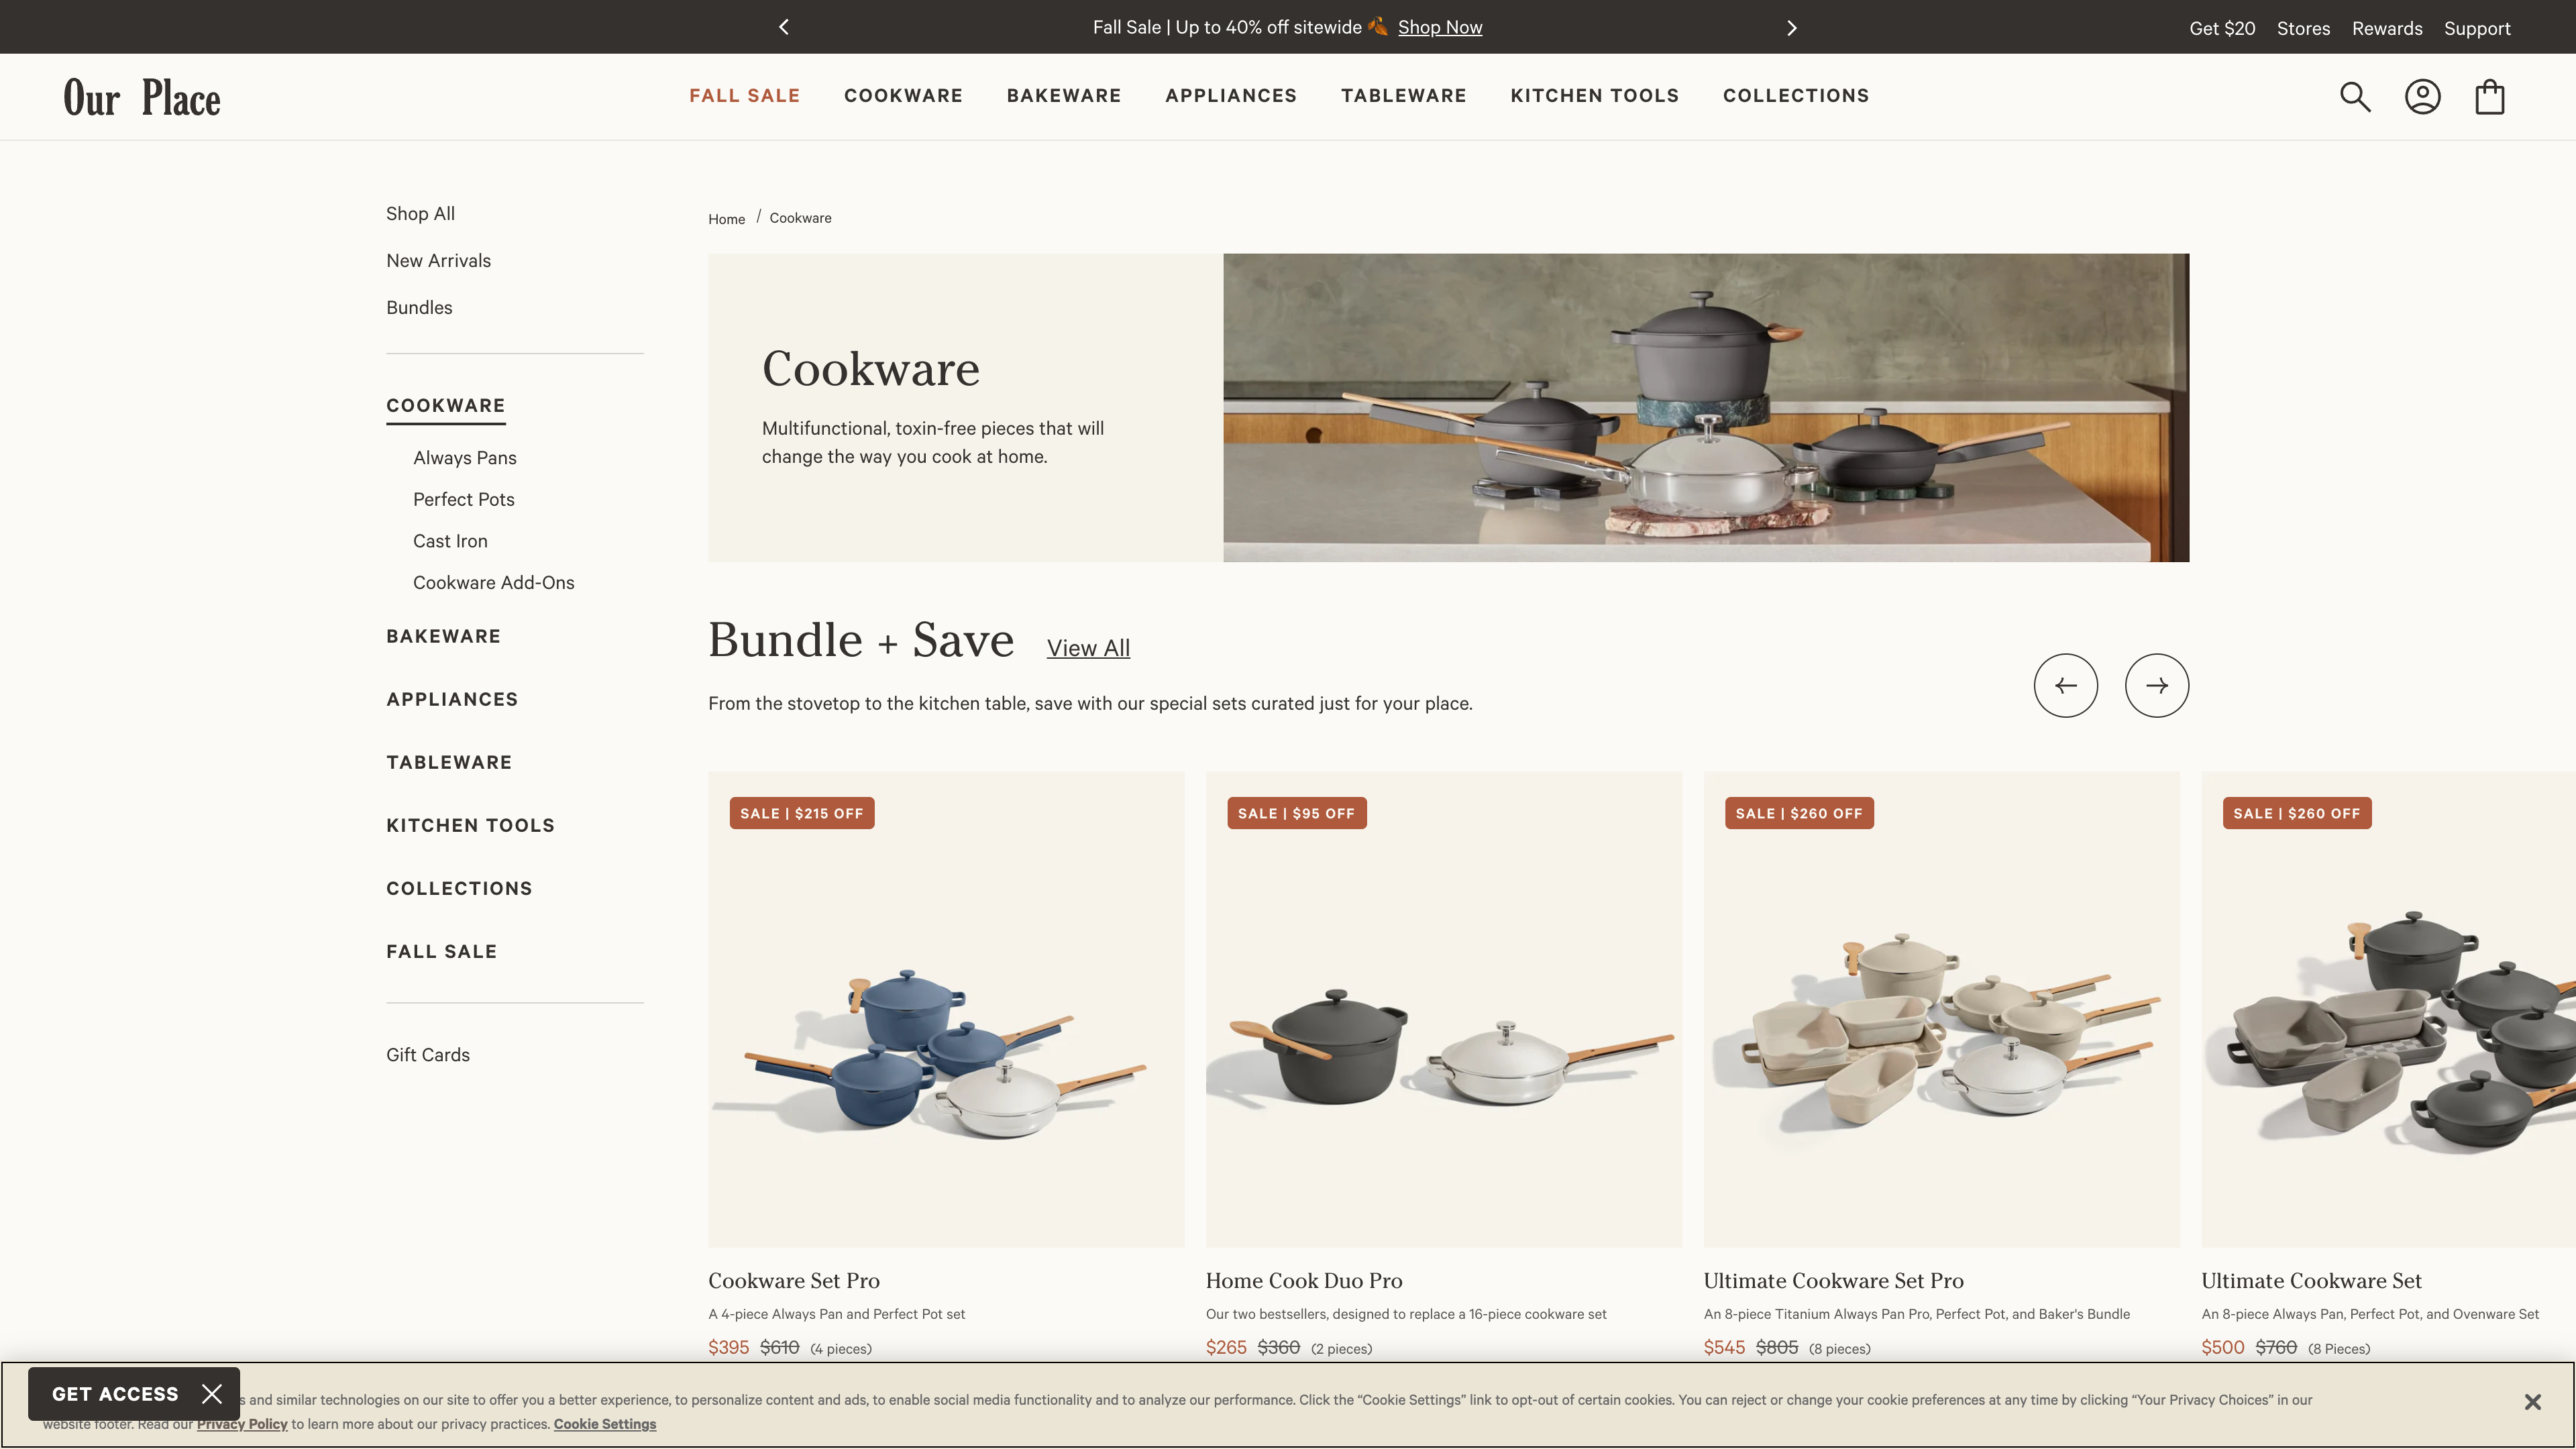Image resolution: width=2576 pixels, height=1449 pixels.
Task: Open Fall Sale in top navigation
Action: tap(744, 96)
